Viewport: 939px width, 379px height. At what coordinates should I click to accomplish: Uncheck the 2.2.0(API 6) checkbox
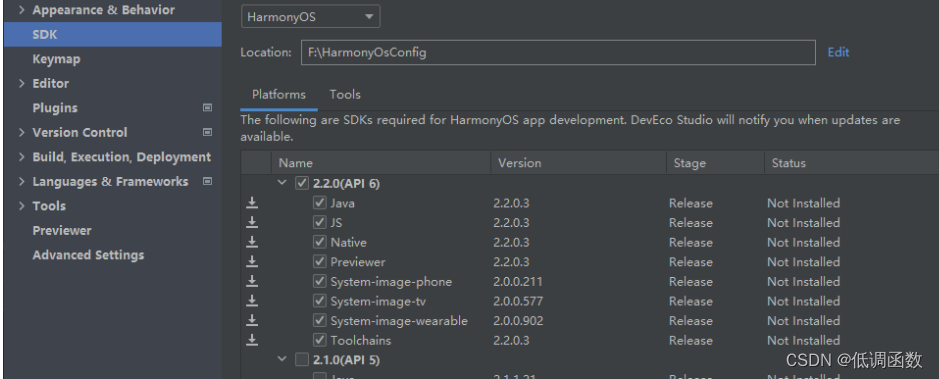click(x=302, y=184)
